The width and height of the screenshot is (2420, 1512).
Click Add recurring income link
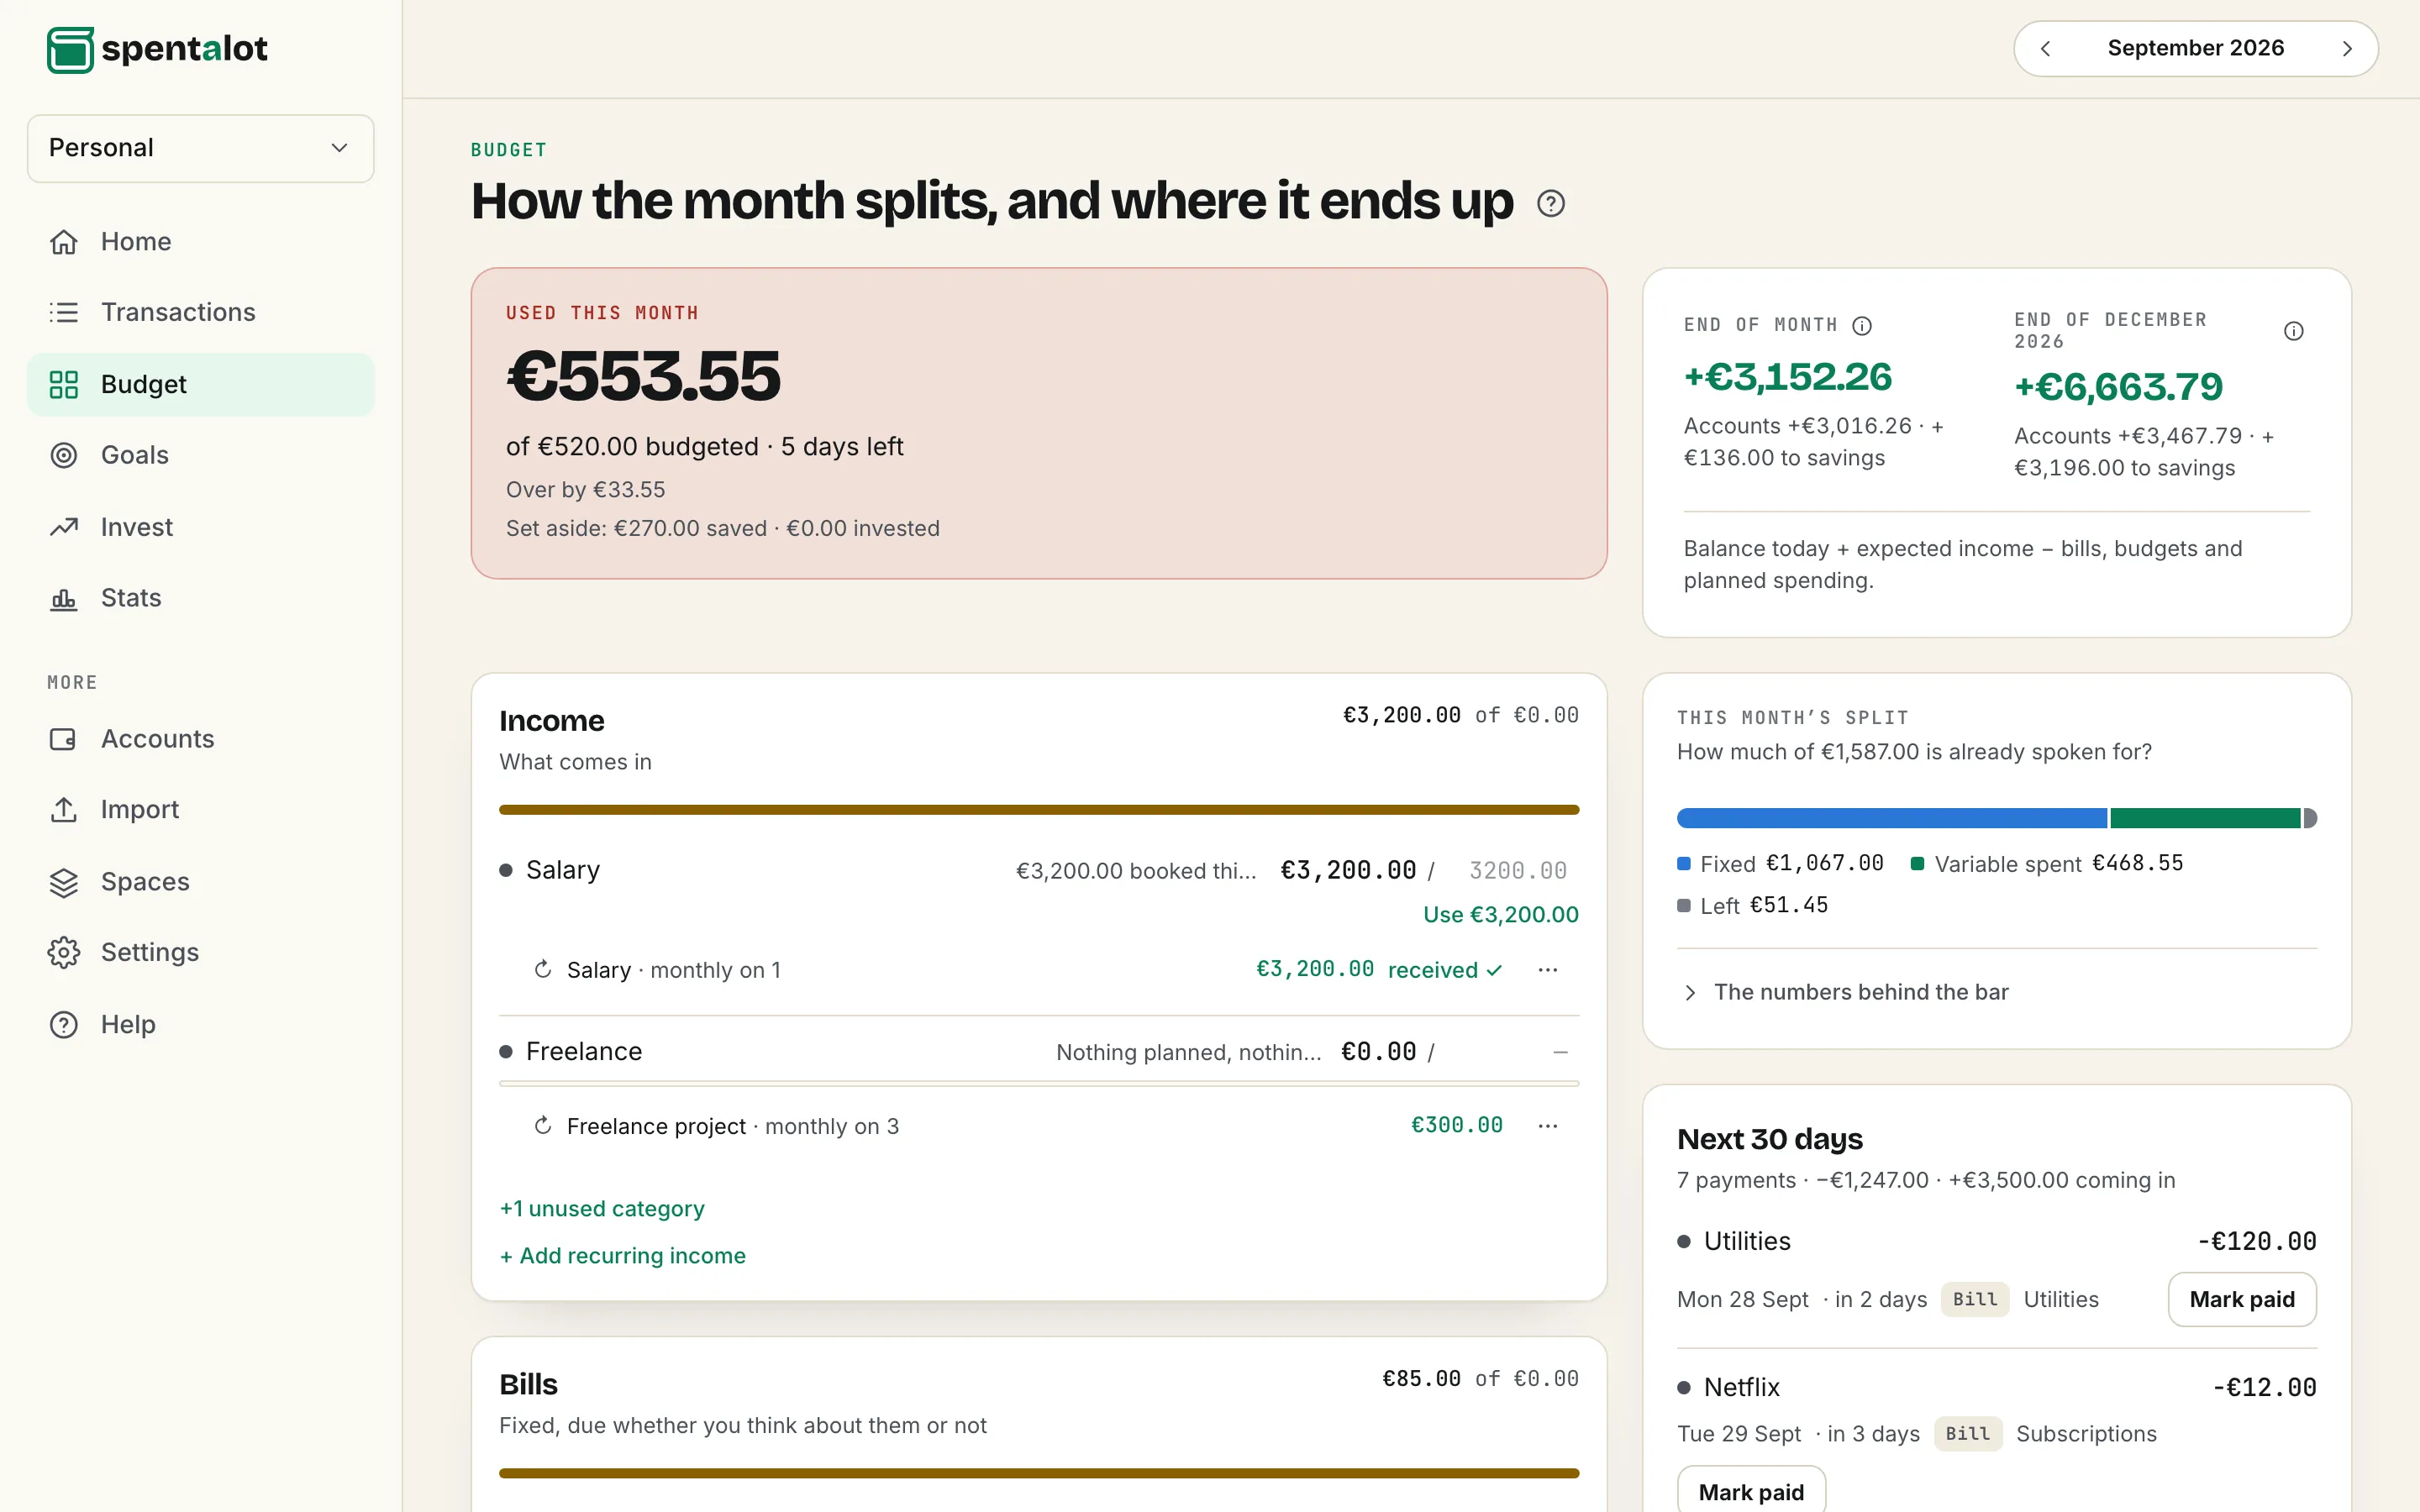623,1256
